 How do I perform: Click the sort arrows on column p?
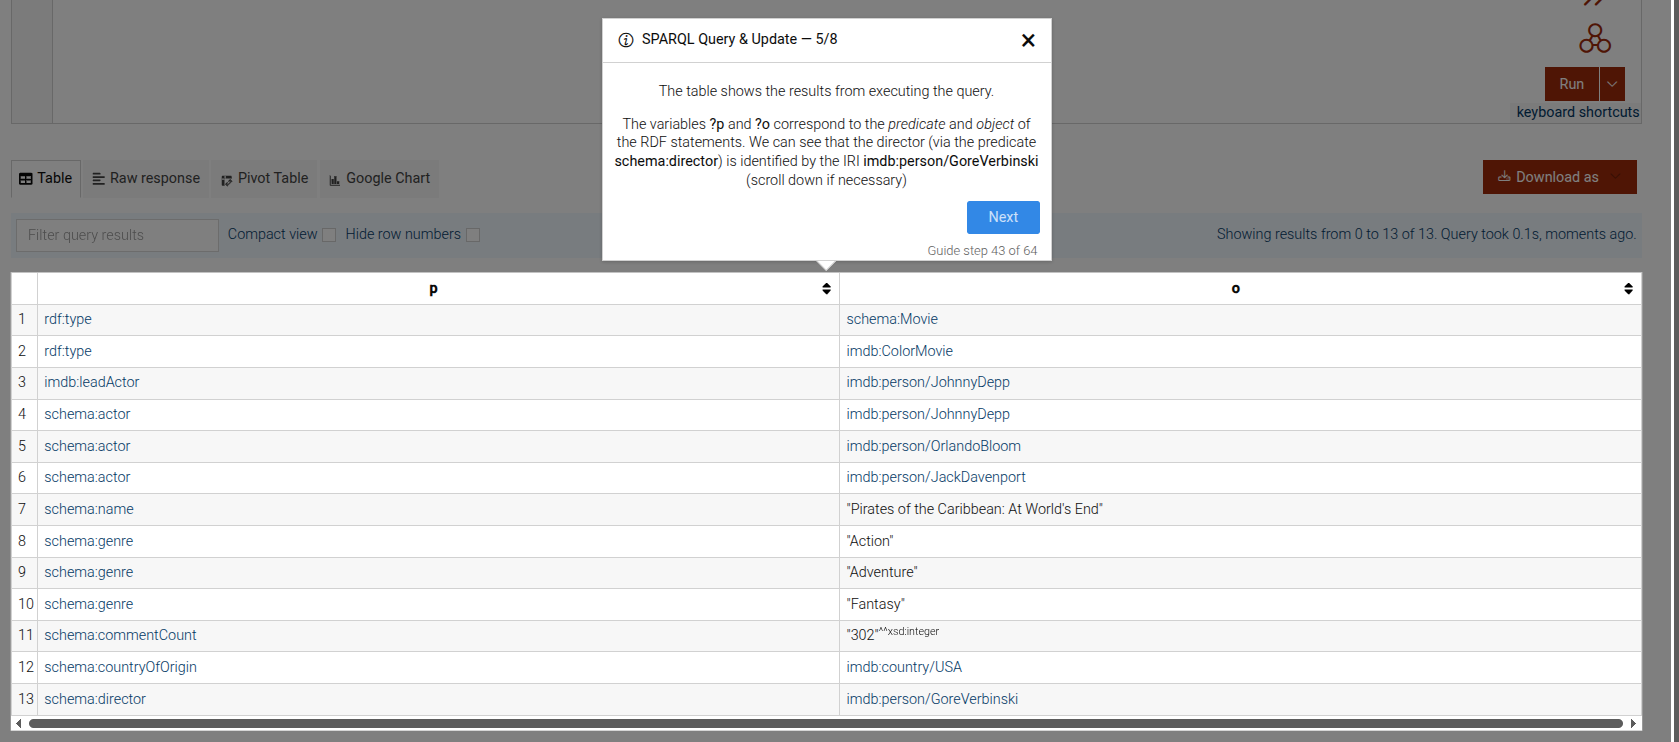(826, 289)
